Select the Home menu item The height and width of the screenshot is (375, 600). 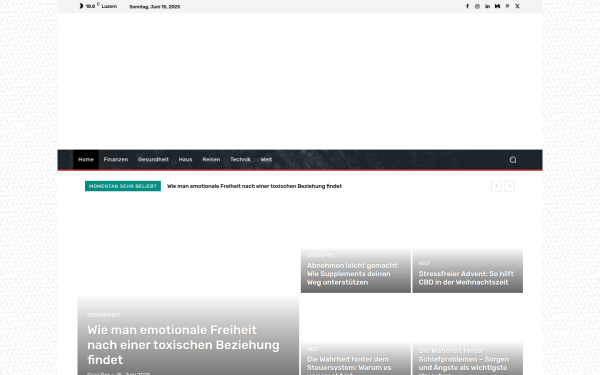(86, 160)
